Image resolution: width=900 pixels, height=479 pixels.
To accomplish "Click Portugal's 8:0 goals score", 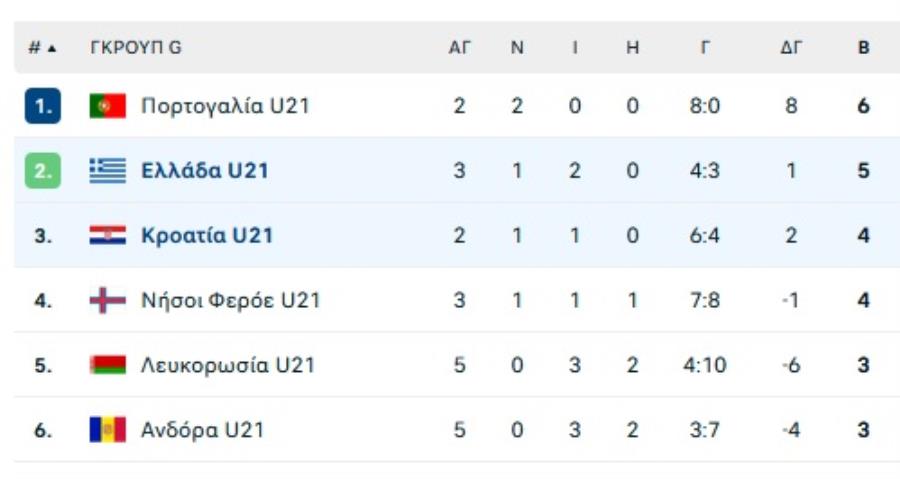I will tap(705, 106).
